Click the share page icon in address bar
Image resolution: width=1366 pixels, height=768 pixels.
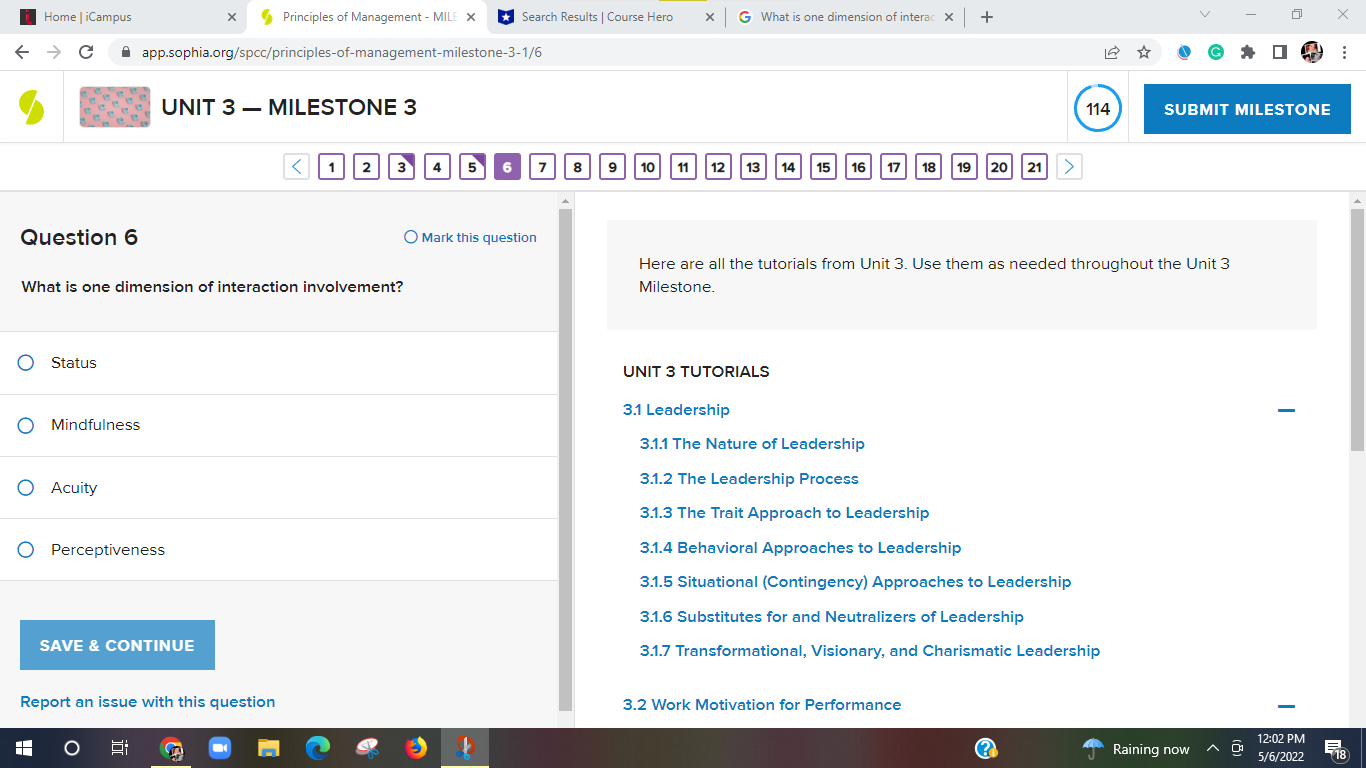point(1112,52)
